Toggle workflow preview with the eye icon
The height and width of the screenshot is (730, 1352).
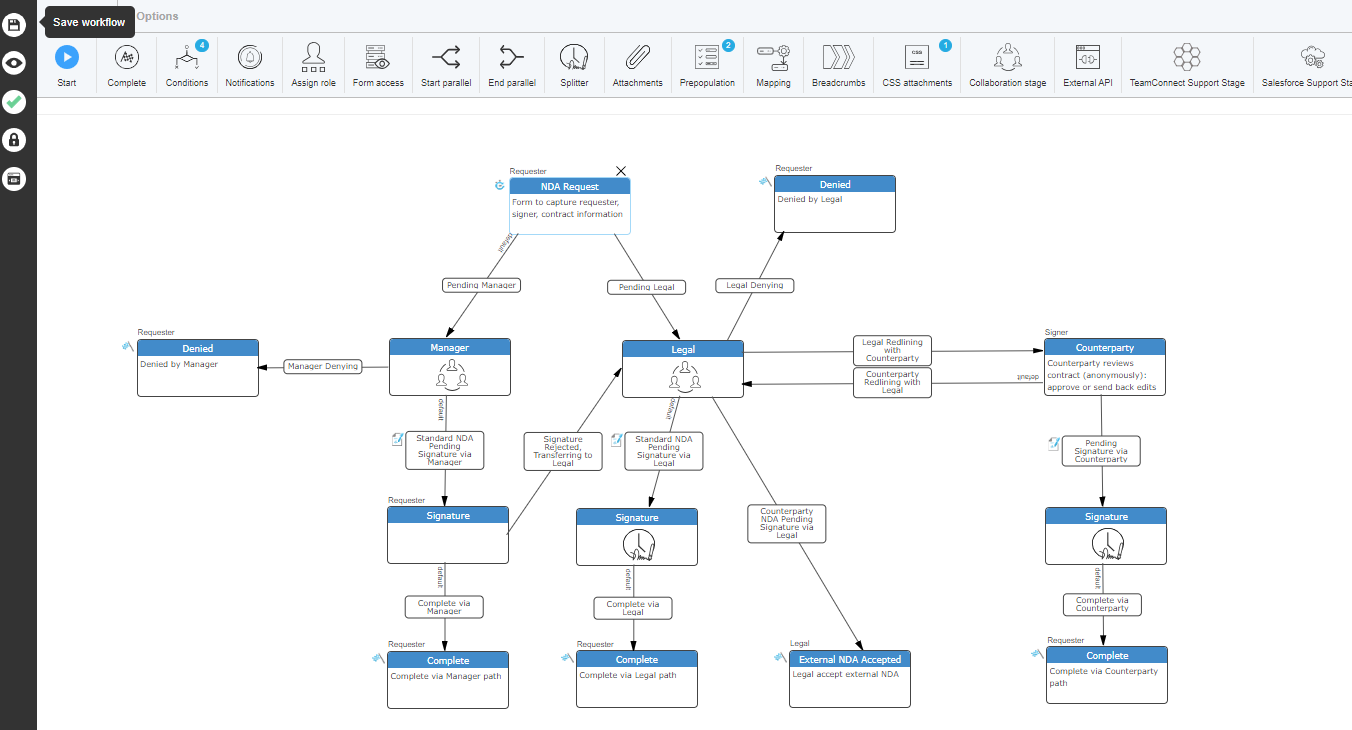click(14, 63)
